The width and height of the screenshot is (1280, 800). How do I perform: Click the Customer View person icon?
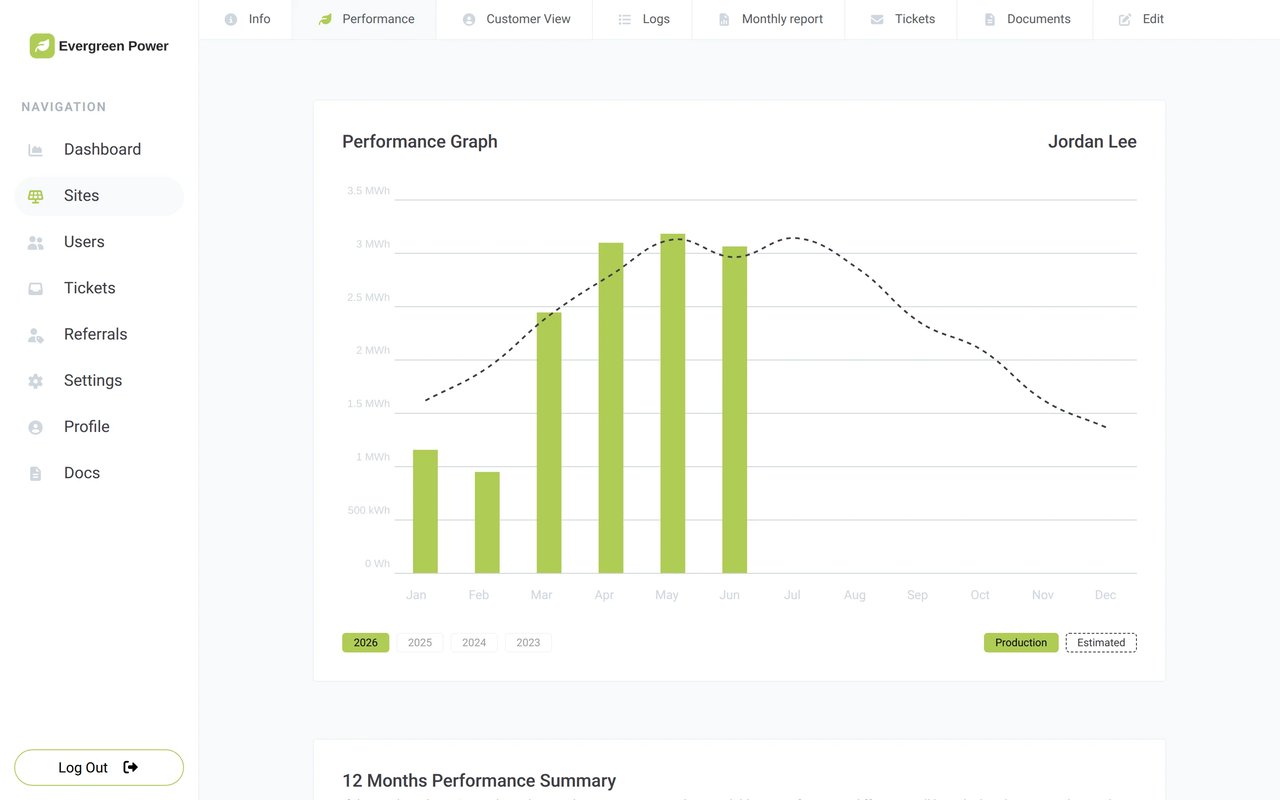click(x=469, y=19)
